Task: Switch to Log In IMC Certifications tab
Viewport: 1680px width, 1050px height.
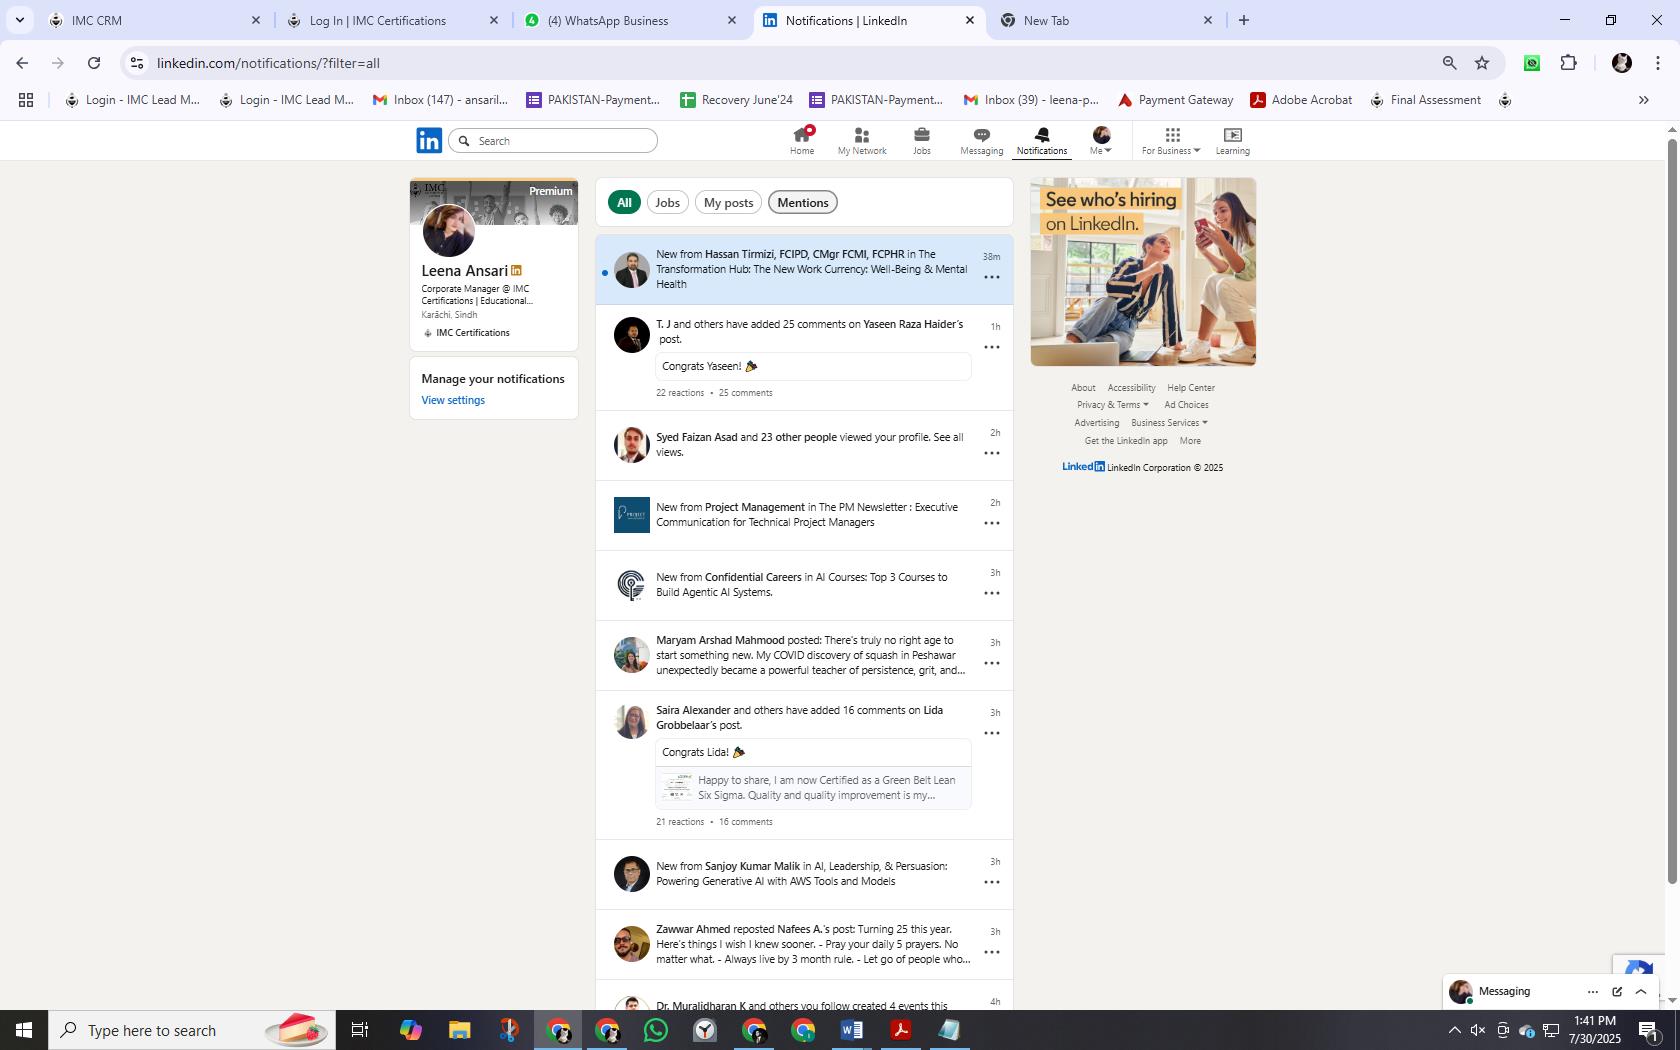Action: point(392,20)
